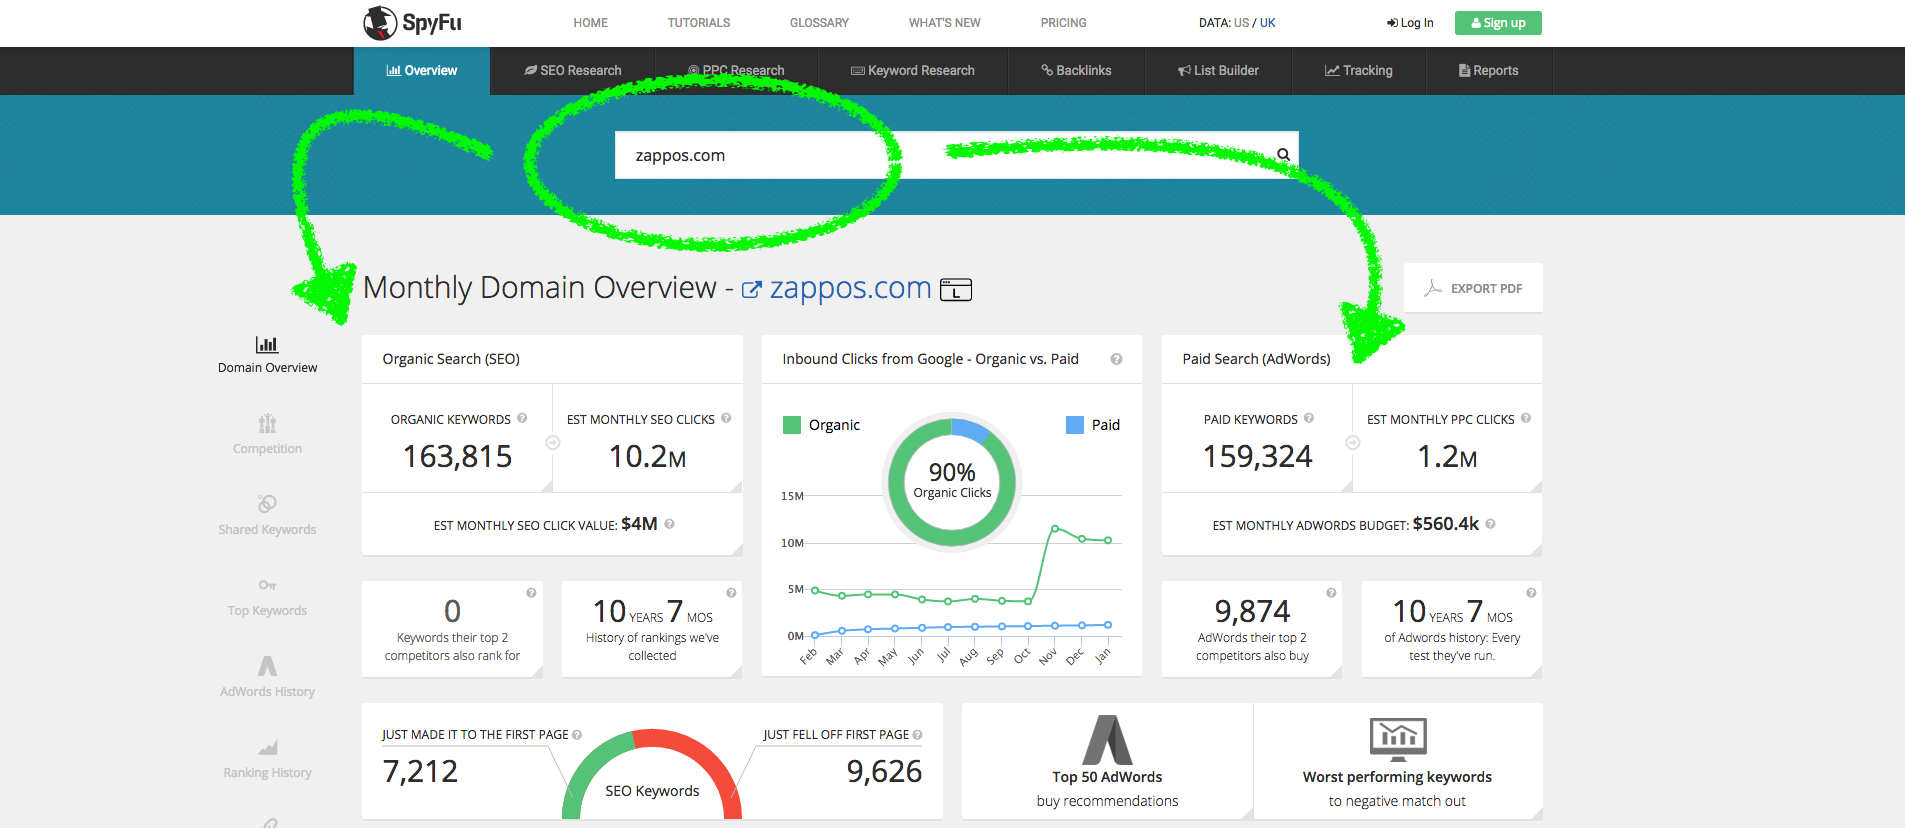Go to the HOME link
The height and width of the screenshot is (828, 1905).
coord(590,22)
